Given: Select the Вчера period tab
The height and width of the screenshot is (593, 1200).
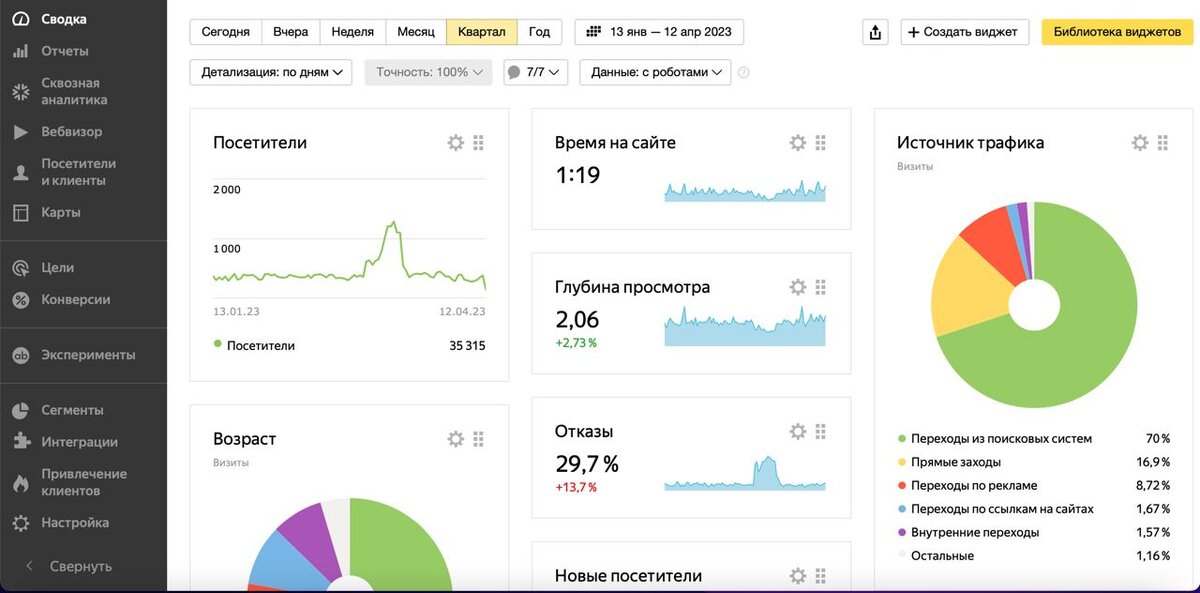Looking at the screenshot, I should point(291,32).
